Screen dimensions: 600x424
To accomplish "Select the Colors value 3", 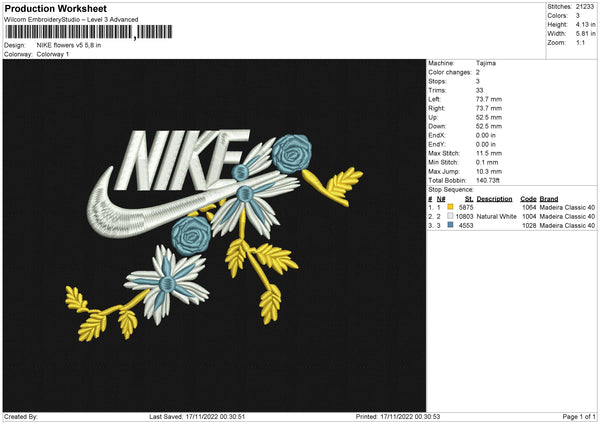I will click(578, 16).
